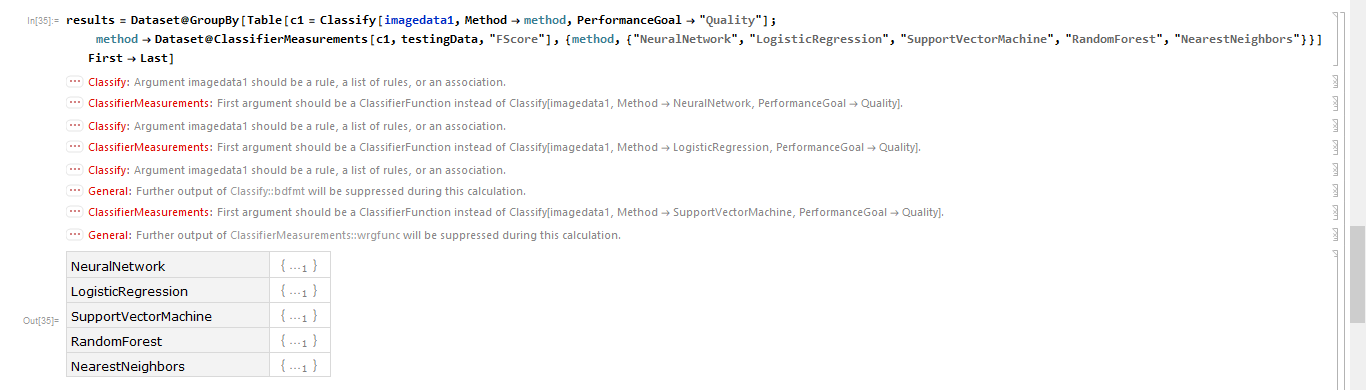
Task: Expand elided value in RandomForest row
Action: (x=299, y=342)
